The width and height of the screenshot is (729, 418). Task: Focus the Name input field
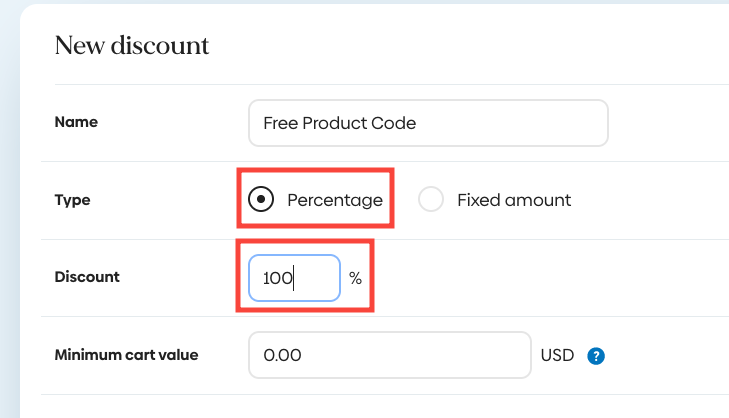[x=427, y=123]
